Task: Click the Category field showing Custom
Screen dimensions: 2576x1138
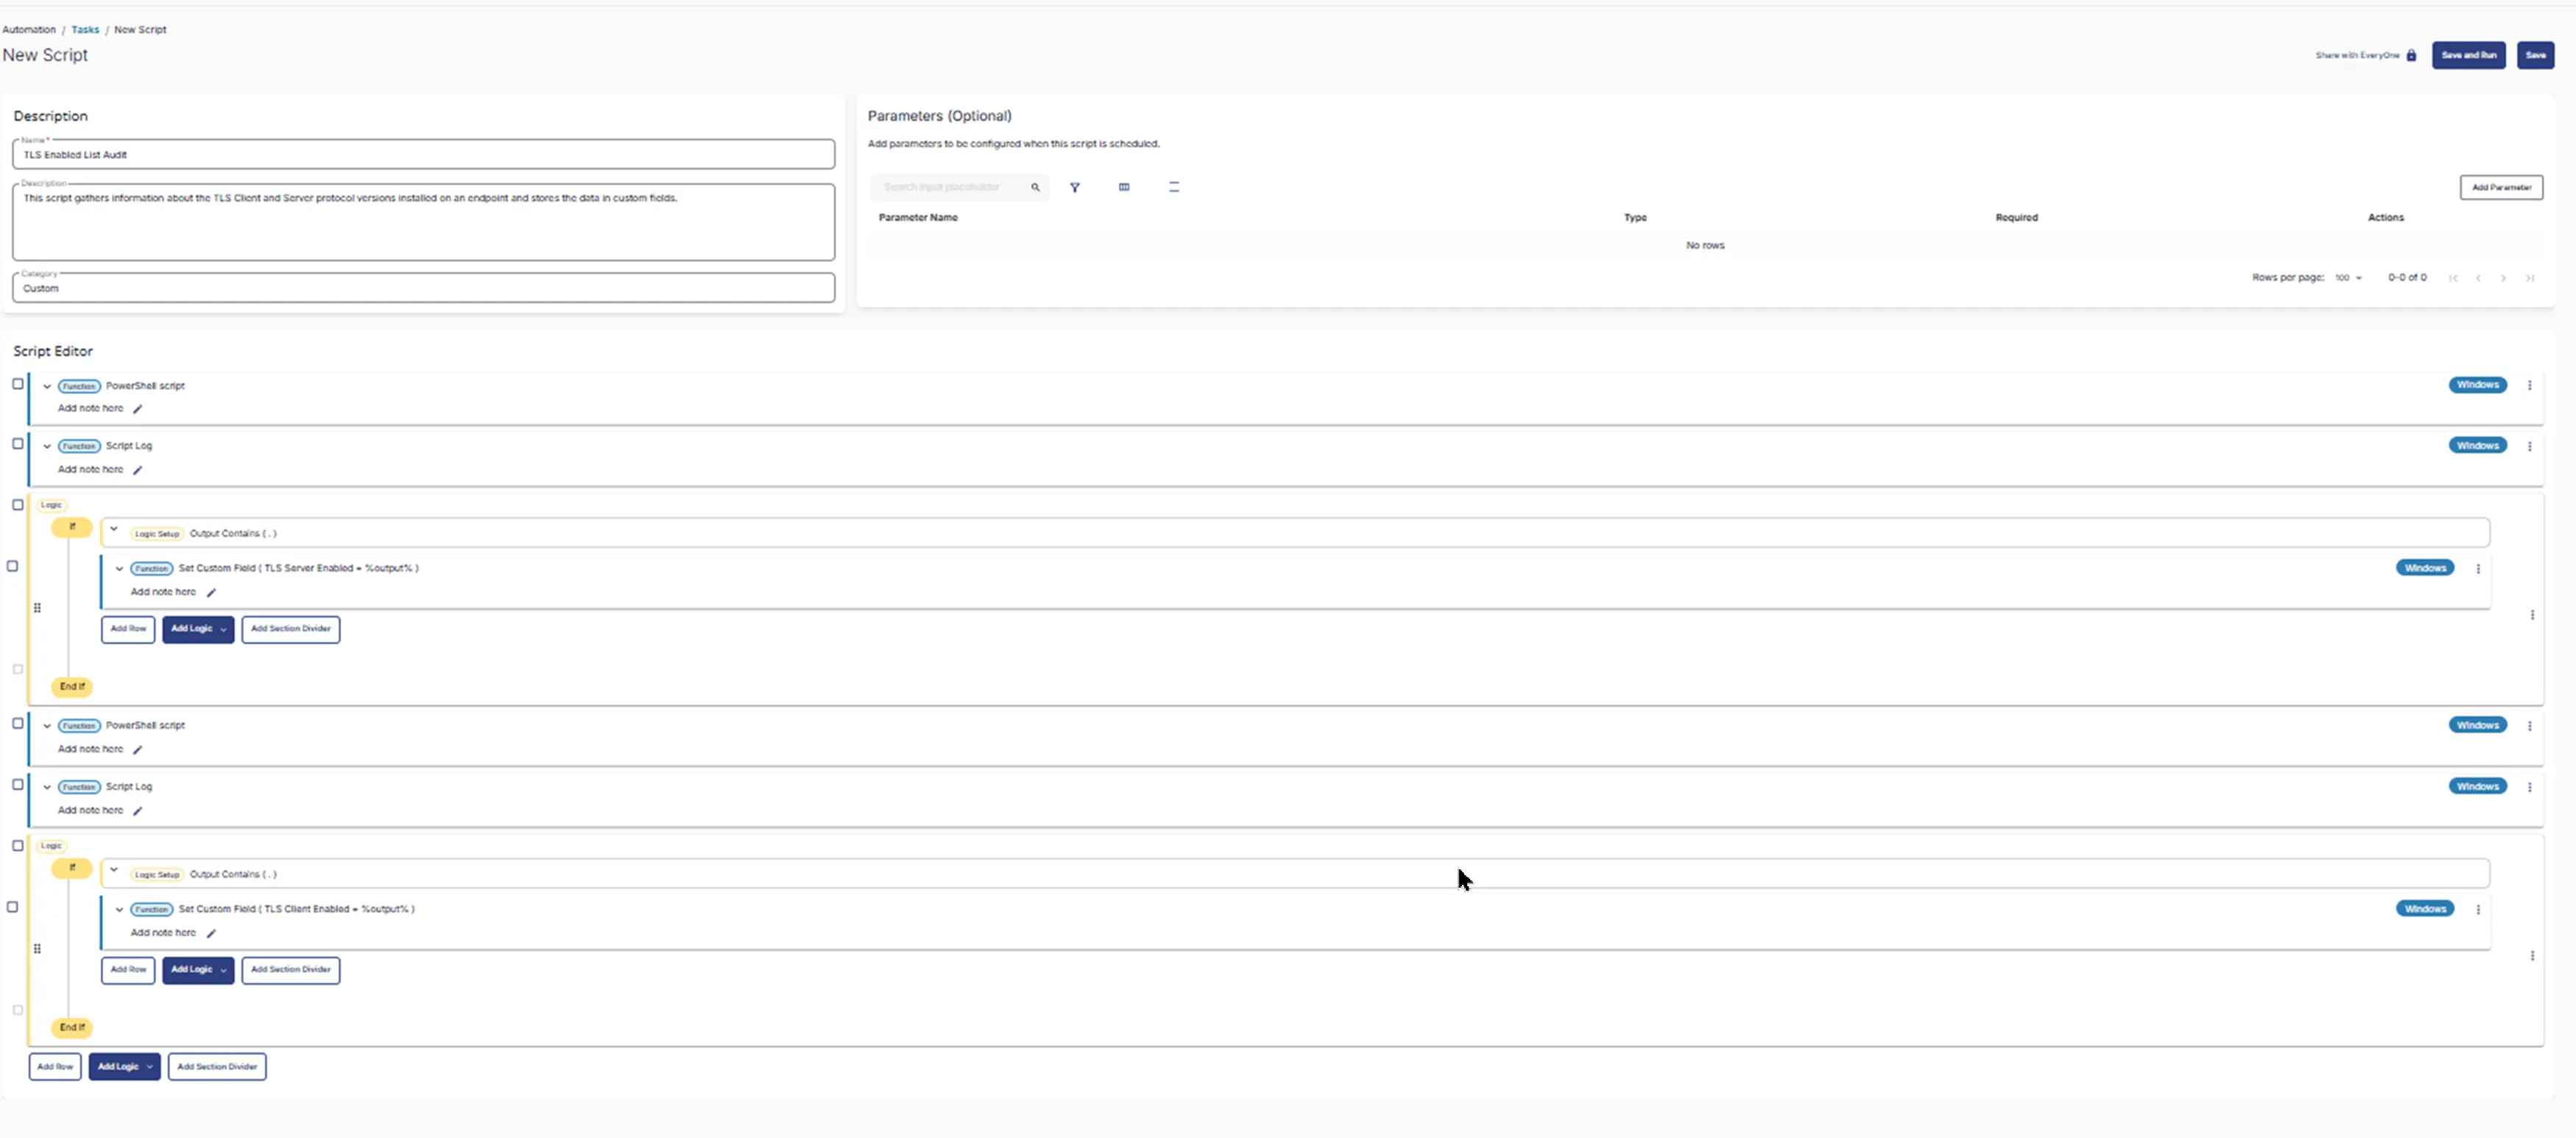Action: click(424, 288)
